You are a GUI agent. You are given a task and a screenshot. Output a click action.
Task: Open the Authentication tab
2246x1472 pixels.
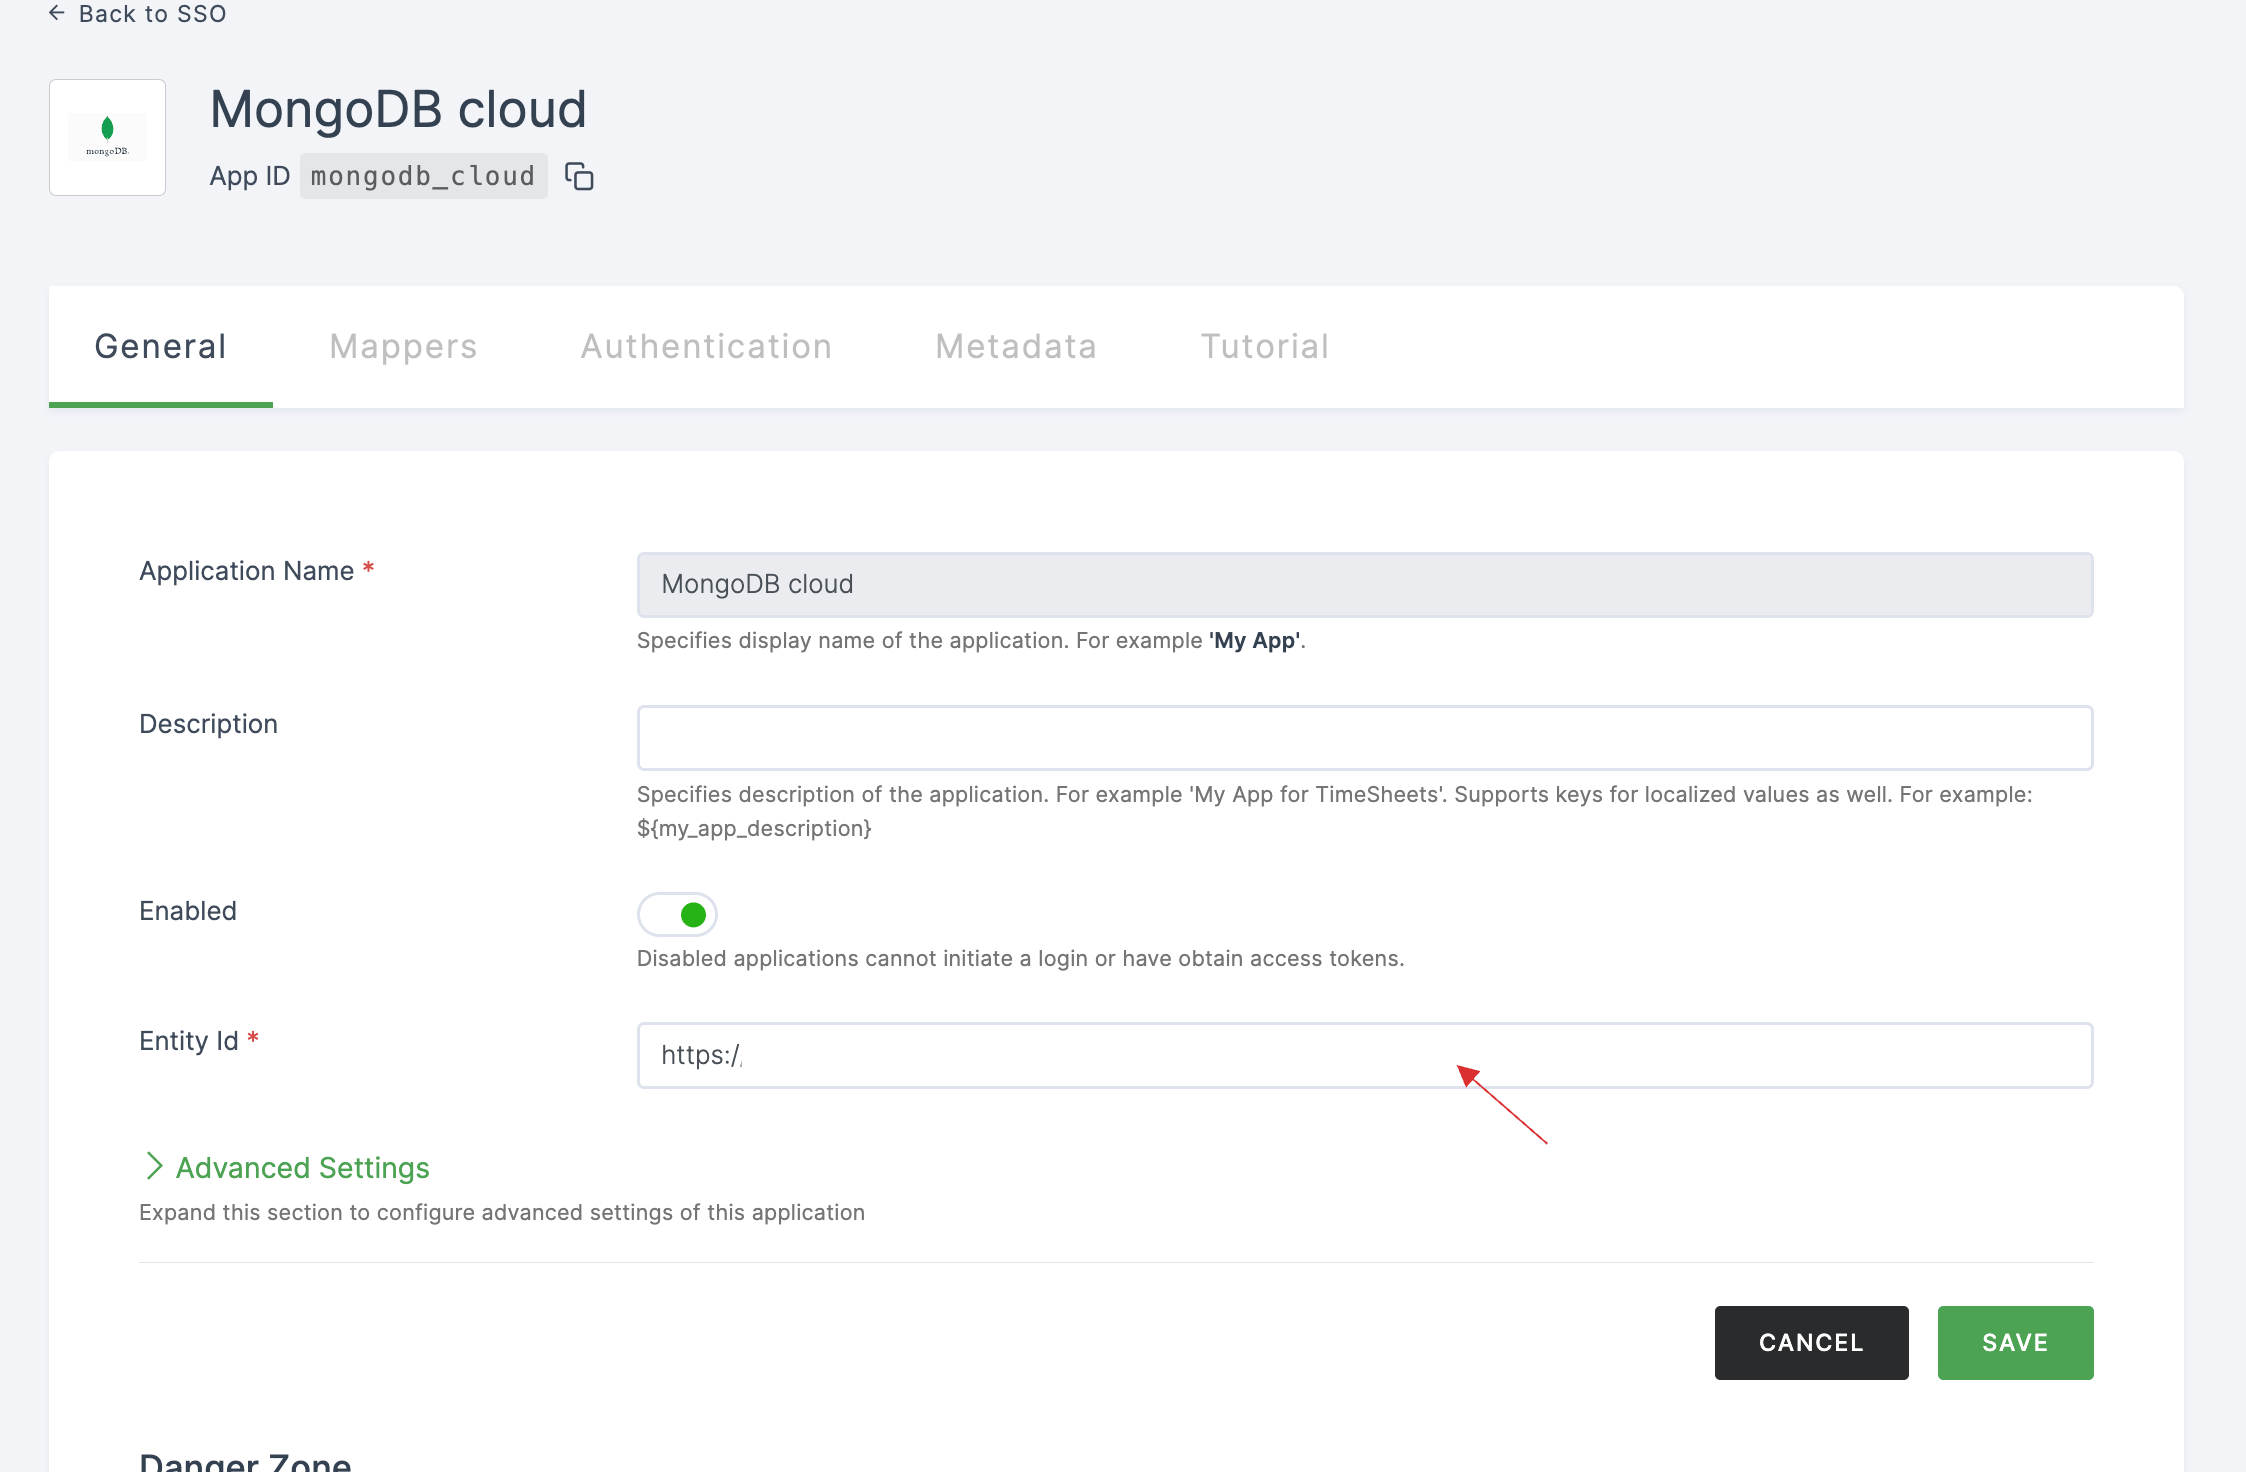tap(706, 345)
